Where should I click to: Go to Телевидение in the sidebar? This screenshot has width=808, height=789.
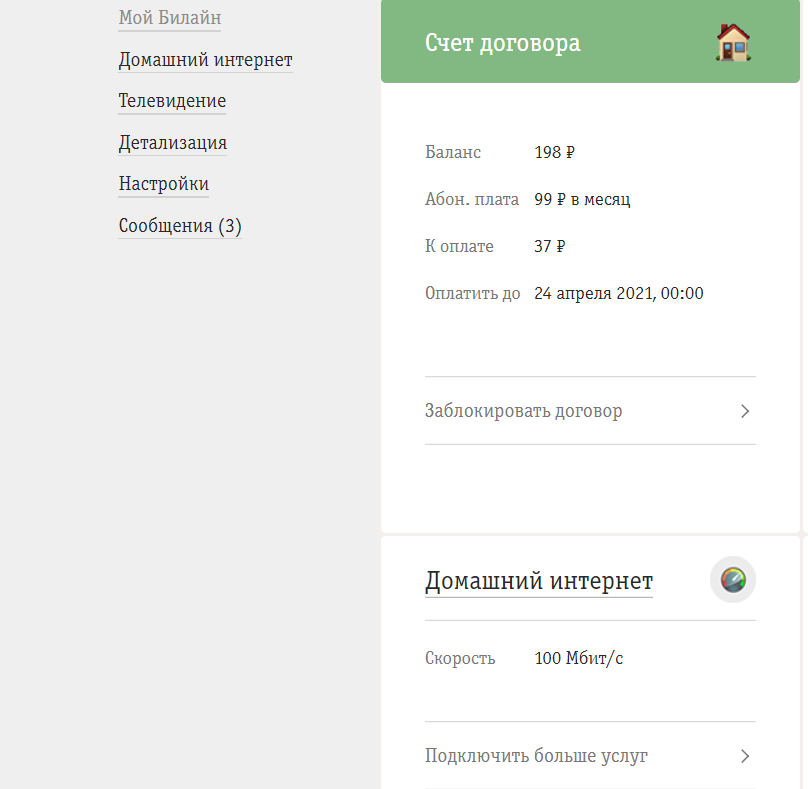coord(172,101)
